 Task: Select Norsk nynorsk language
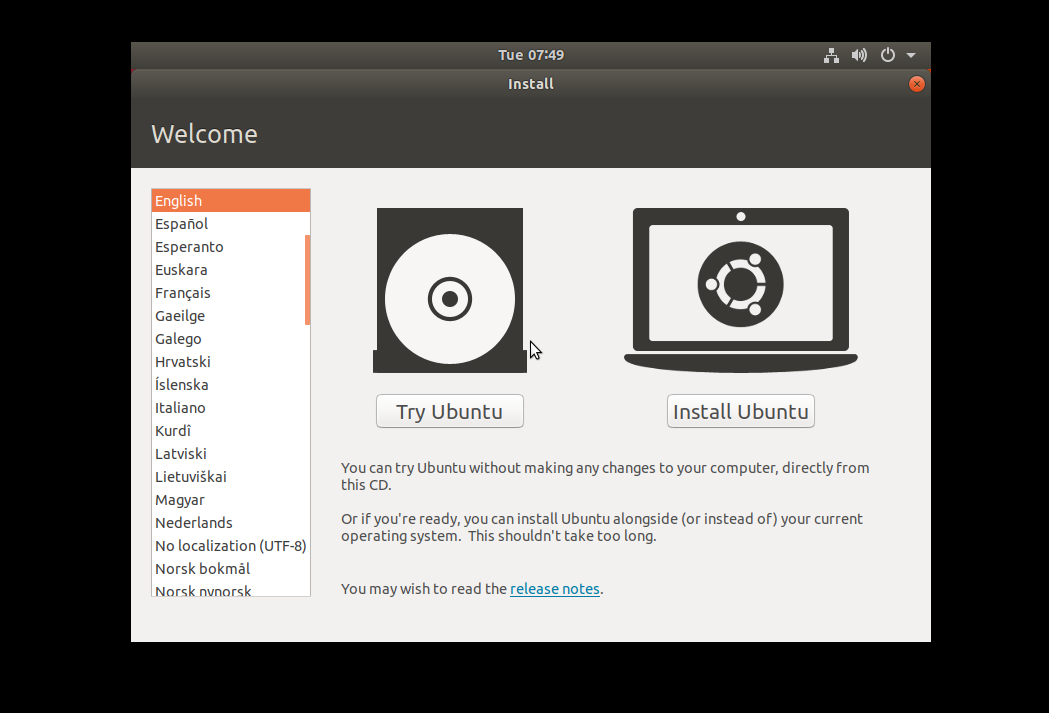(229, 589)
